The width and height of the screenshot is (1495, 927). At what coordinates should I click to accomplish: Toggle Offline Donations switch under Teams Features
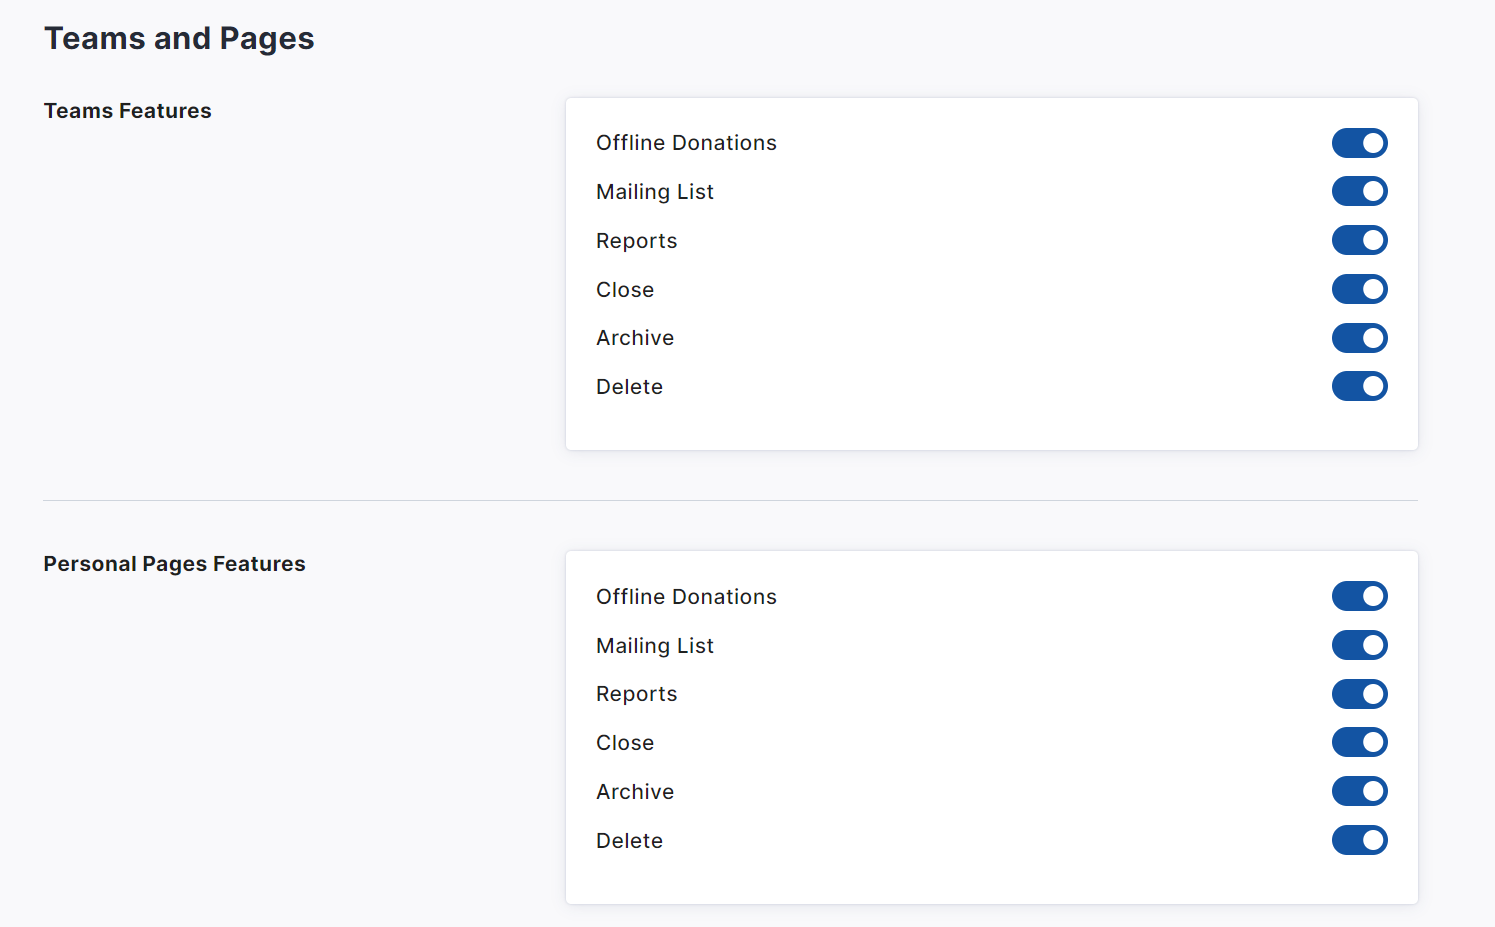pos(1359,143)
